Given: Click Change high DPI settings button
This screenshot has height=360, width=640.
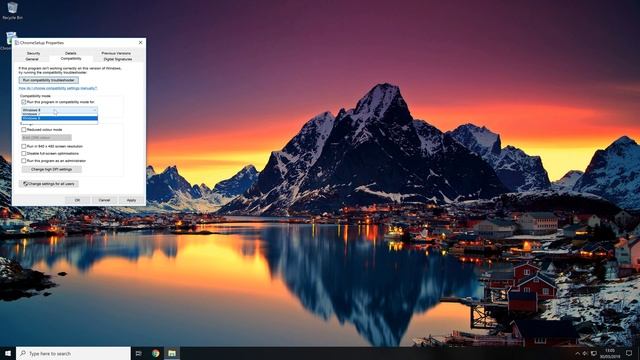Looking at the screenshot, I should [x=51, y=169].
